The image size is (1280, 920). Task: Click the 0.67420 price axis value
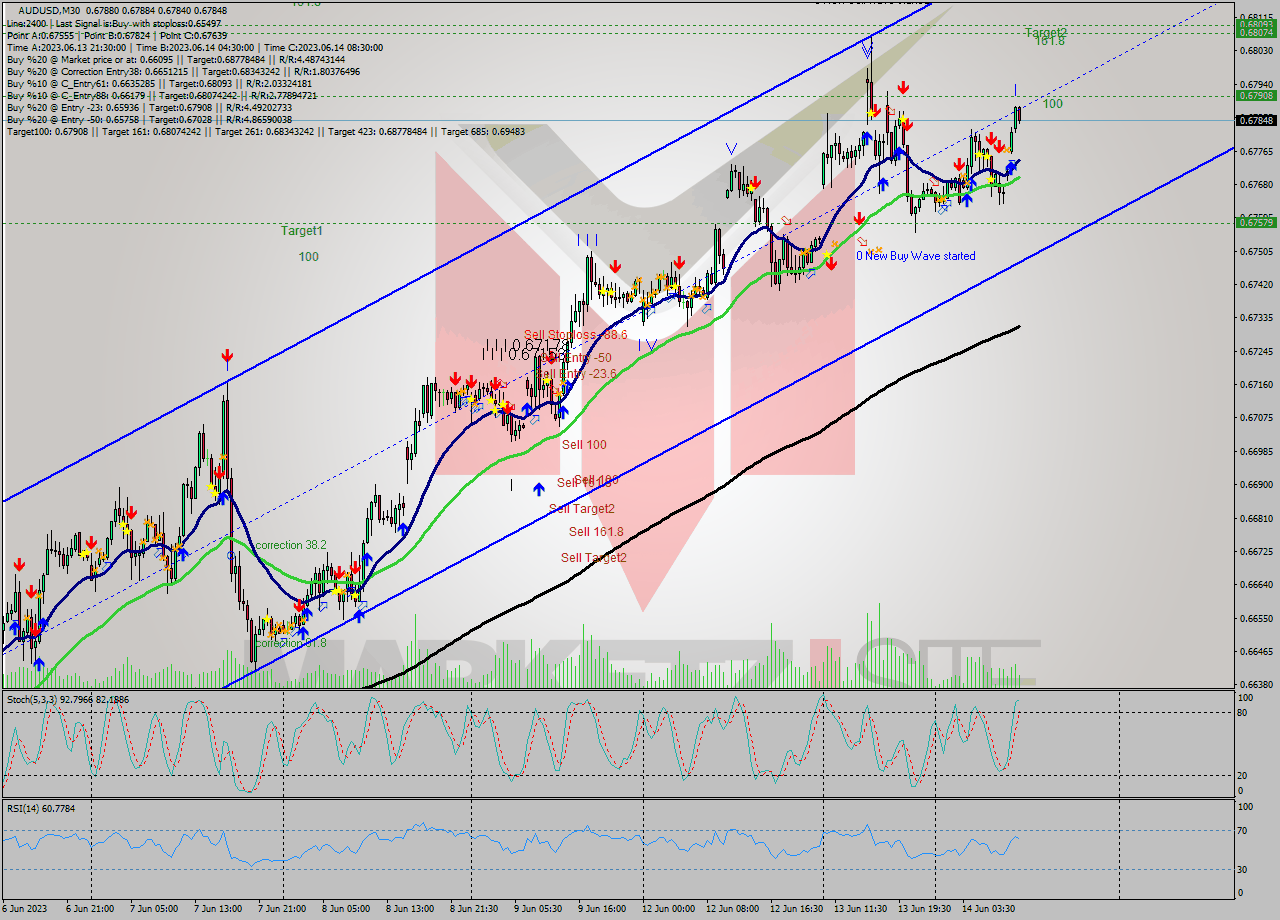coord(1256,284)
